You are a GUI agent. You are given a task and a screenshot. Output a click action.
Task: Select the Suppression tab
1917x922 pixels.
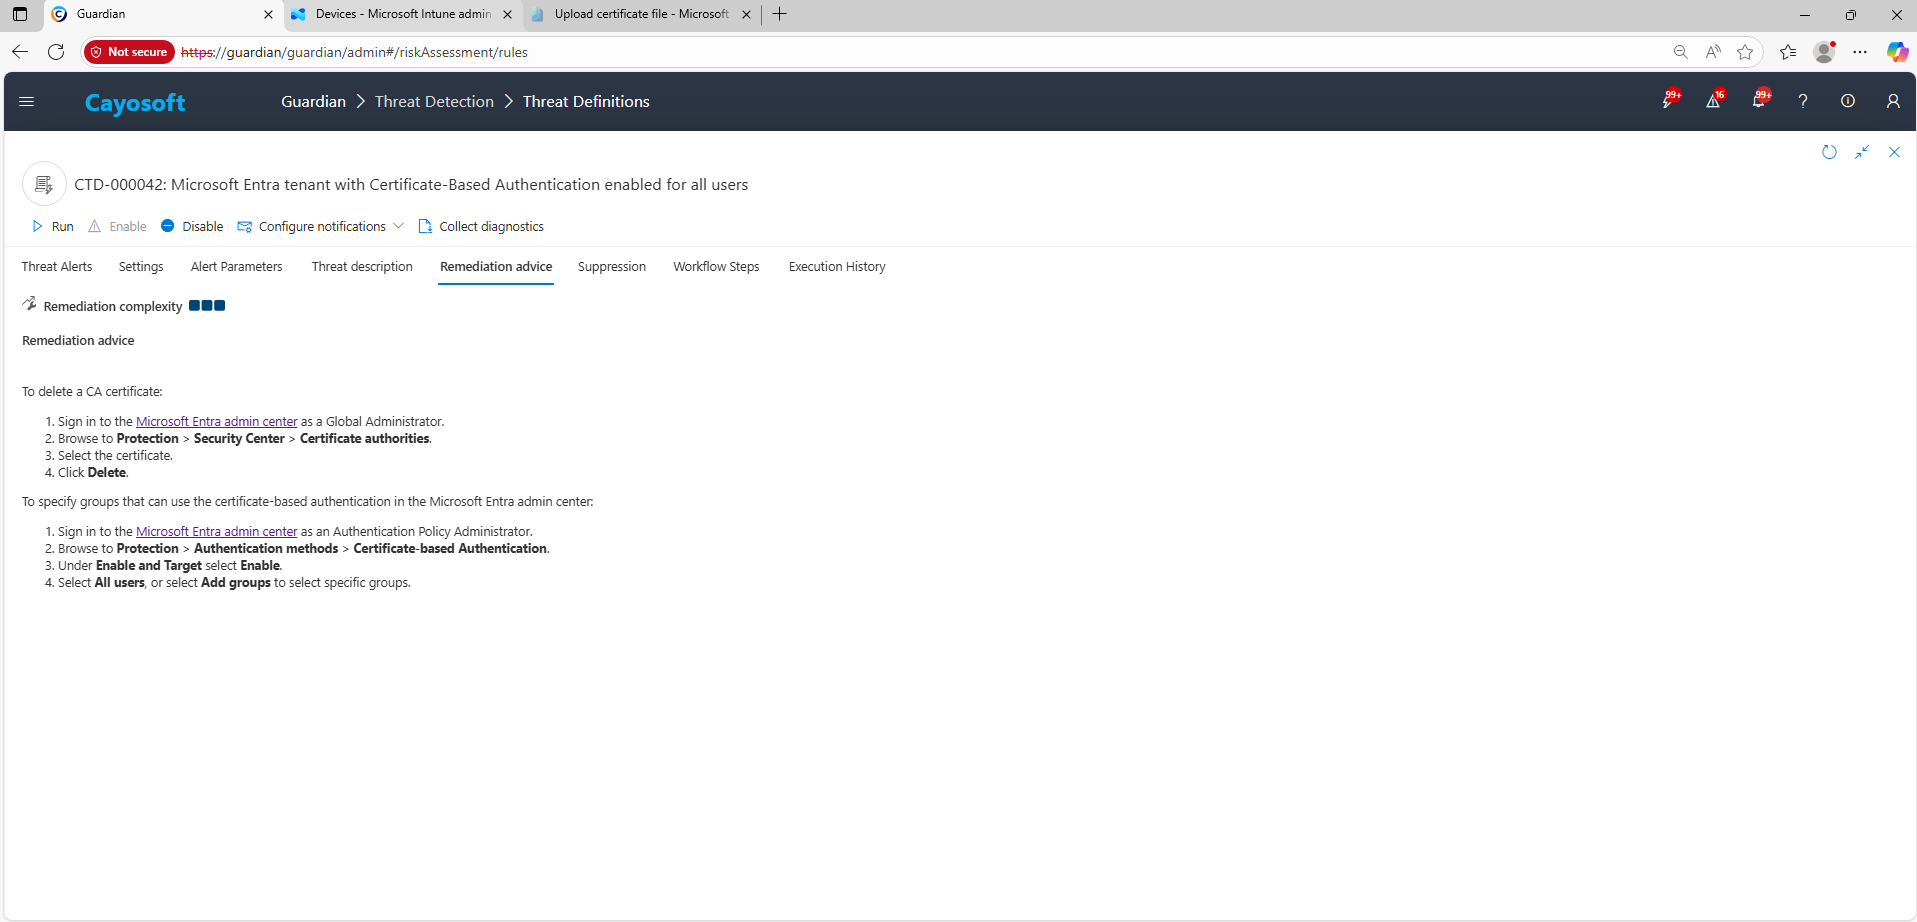[611, 267]
